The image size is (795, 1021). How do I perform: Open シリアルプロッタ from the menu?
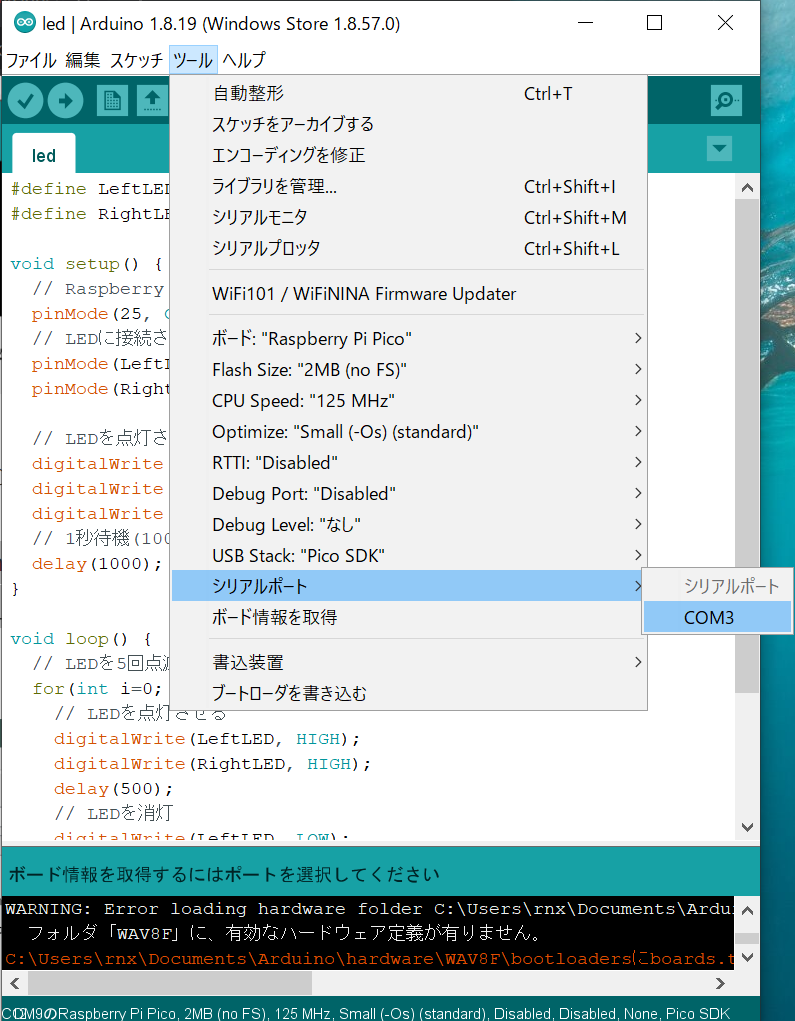tap(409, 249)
